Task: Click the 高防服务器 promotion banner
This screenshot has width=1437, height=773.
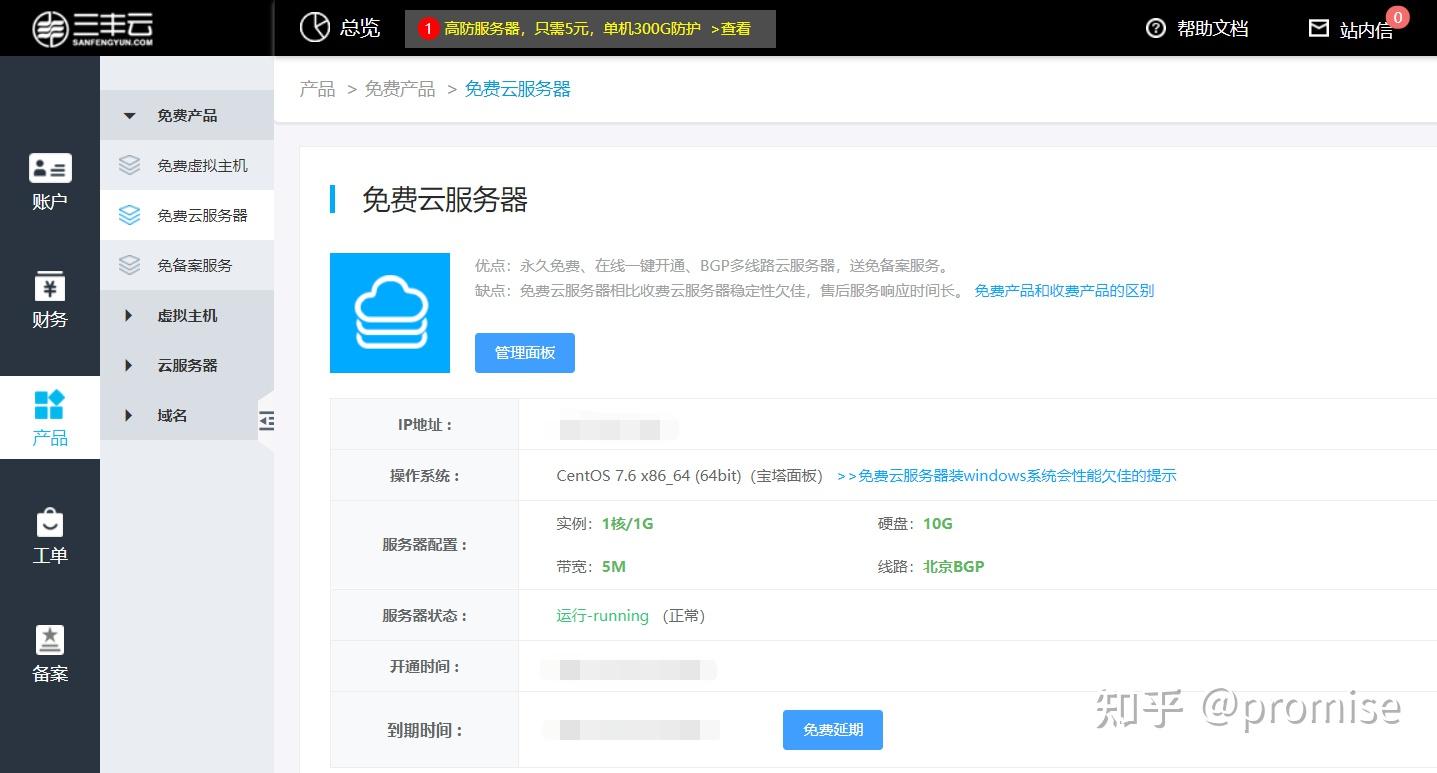Action: click(x=590, y=29)
